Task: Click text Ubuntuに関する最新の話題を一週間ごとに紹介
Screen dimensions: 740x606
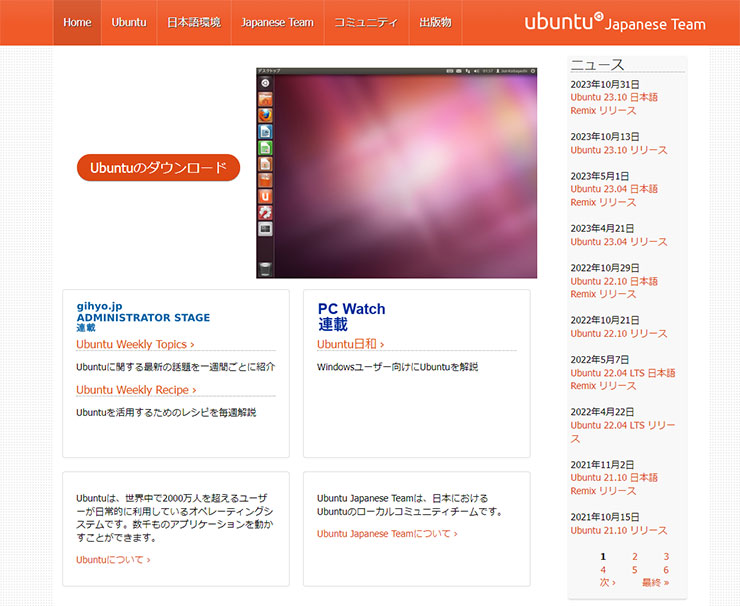Action: click(x=176, y=367)
